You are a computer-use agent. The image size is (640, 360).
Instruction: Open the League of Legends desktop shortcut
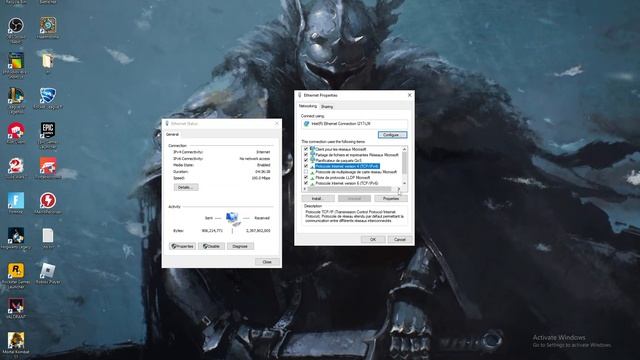pyautogui.click(x=16, y=96)
